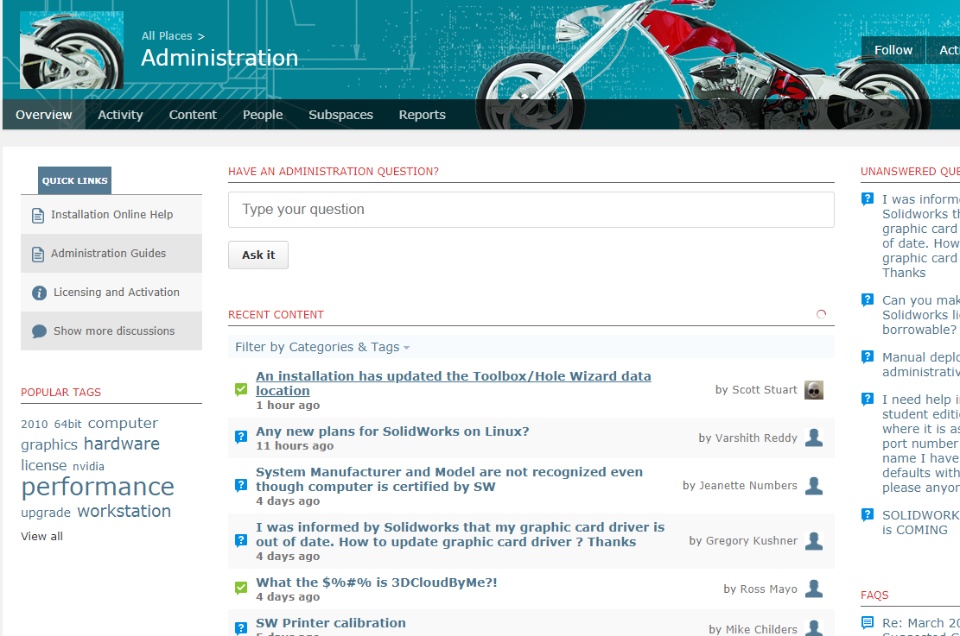This screenshot has width=960, height=636.
Task: Open Gregory Kushner author name
Action: tap(752, 541)
